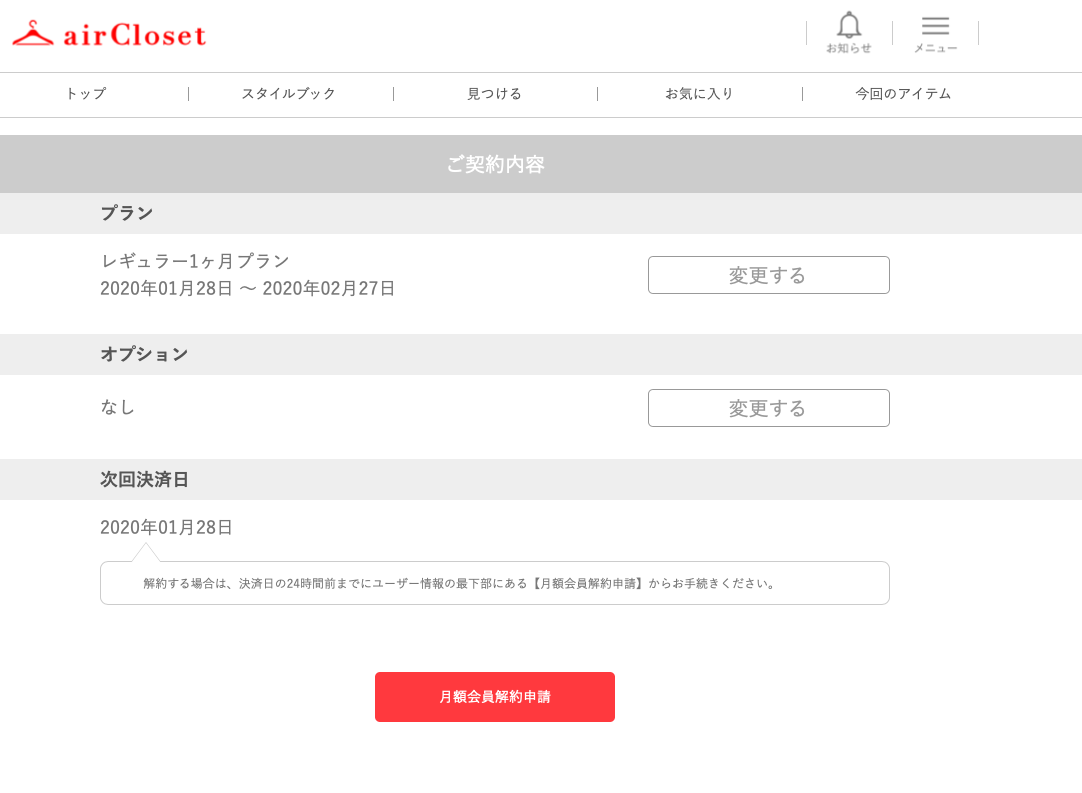Open notifications via the bell icon
1082x793 pixels.
tap(849, 26)
